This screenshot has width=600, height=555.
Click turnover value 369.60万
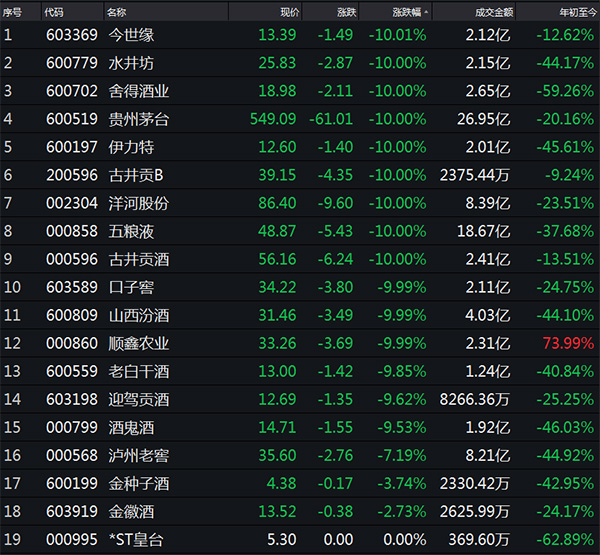pos(479,539)
